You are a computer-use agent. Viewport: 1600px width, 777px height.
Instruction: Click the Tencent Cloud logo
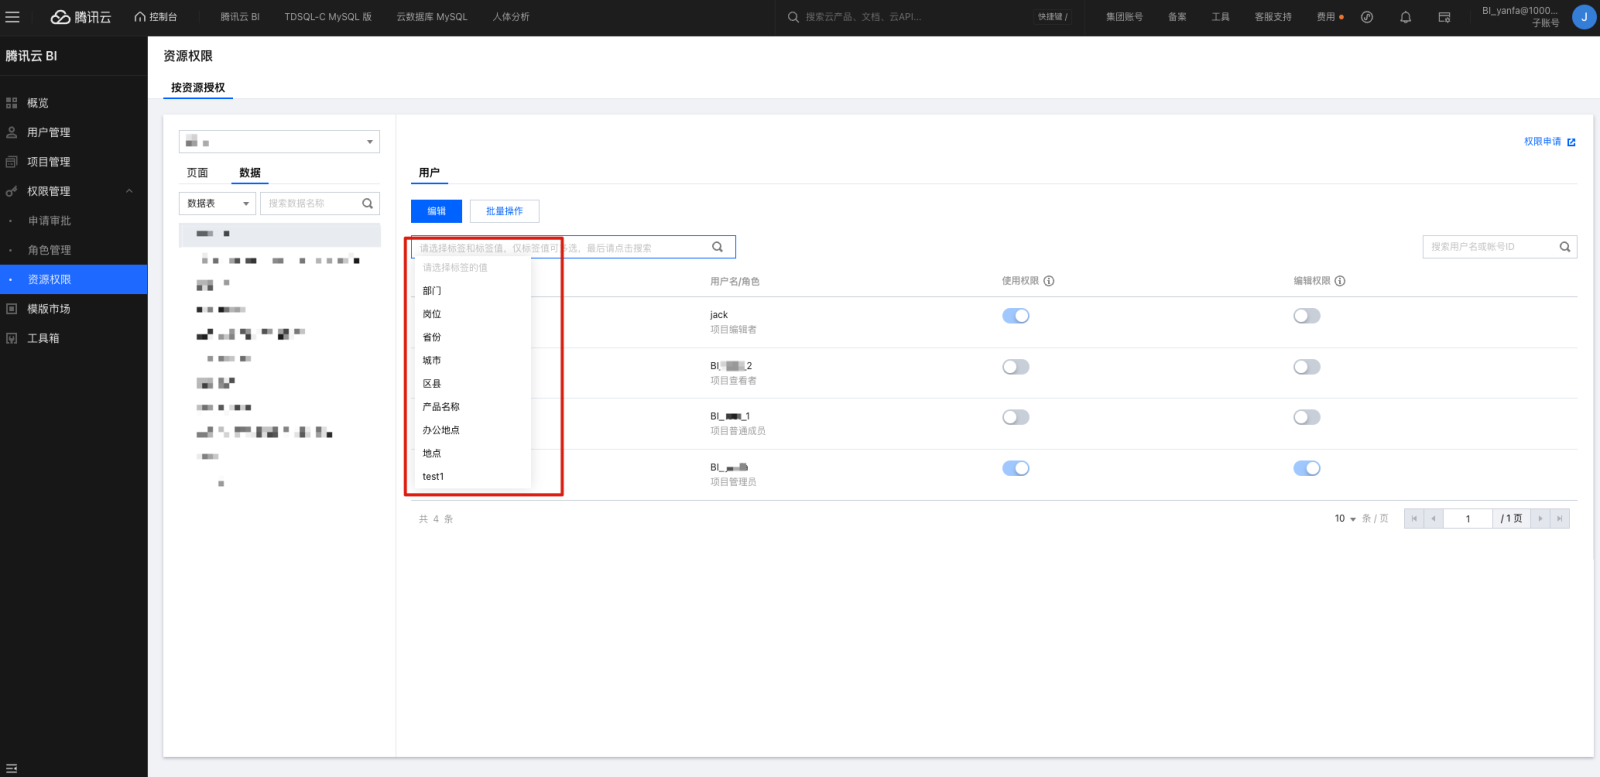click(x=81, y=17)
